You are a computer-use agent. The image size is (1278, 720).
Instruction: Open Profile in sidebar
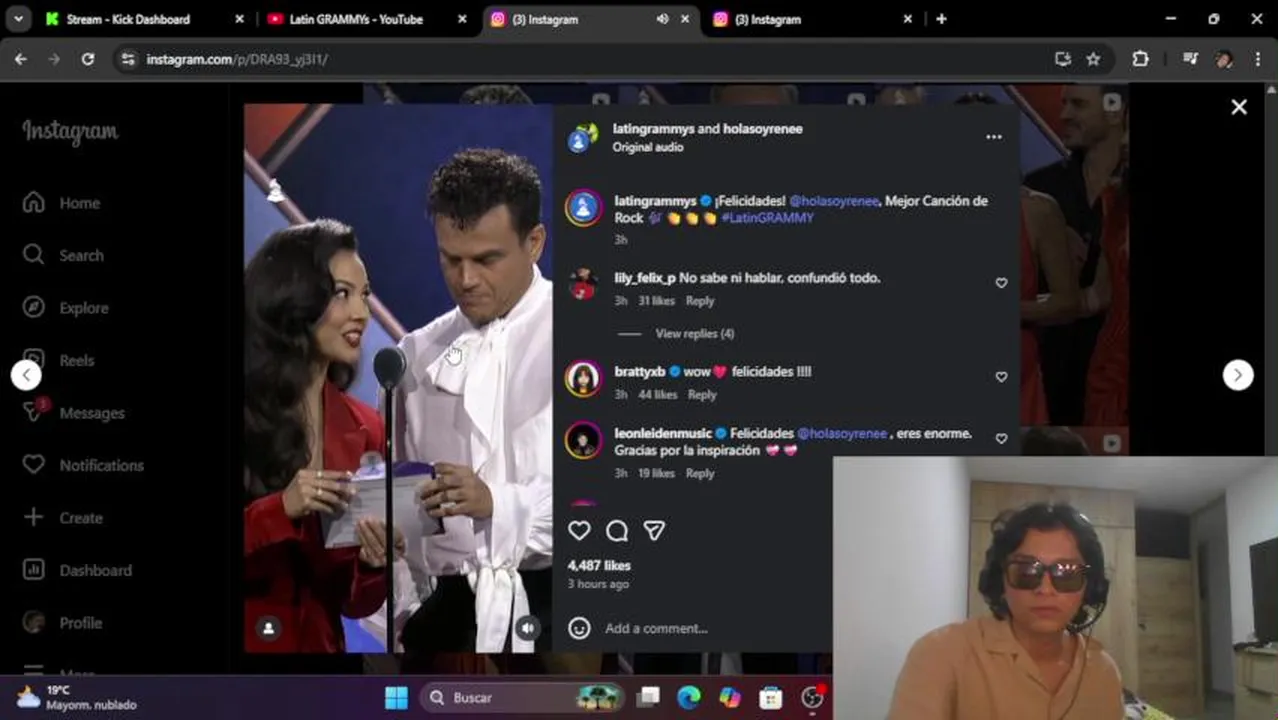(63, 623)
